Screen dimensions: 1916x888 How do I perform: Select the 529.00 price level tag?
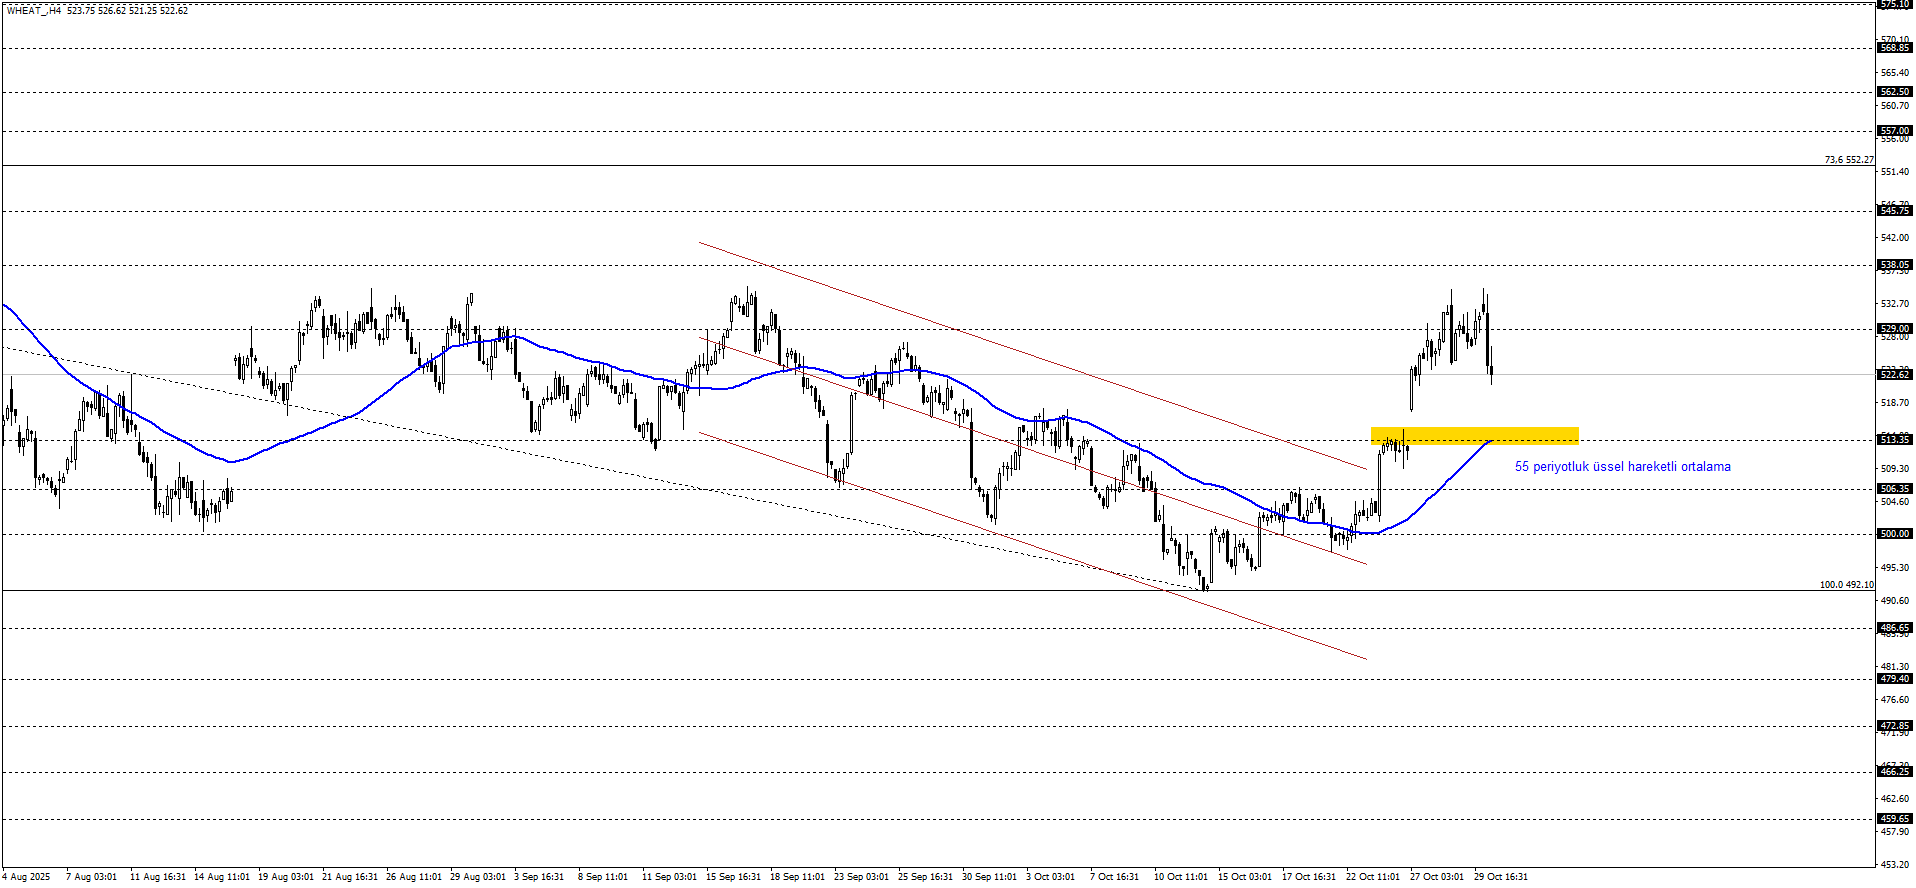point(1894,329)
